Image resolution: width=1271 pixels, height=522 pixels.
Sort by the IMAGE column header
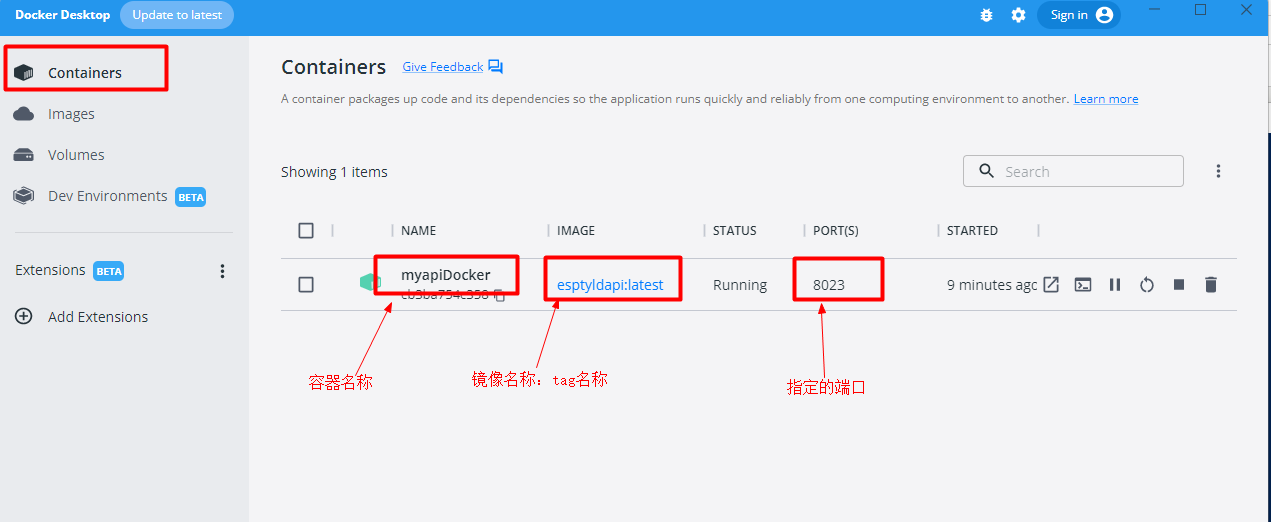point(576,230)
